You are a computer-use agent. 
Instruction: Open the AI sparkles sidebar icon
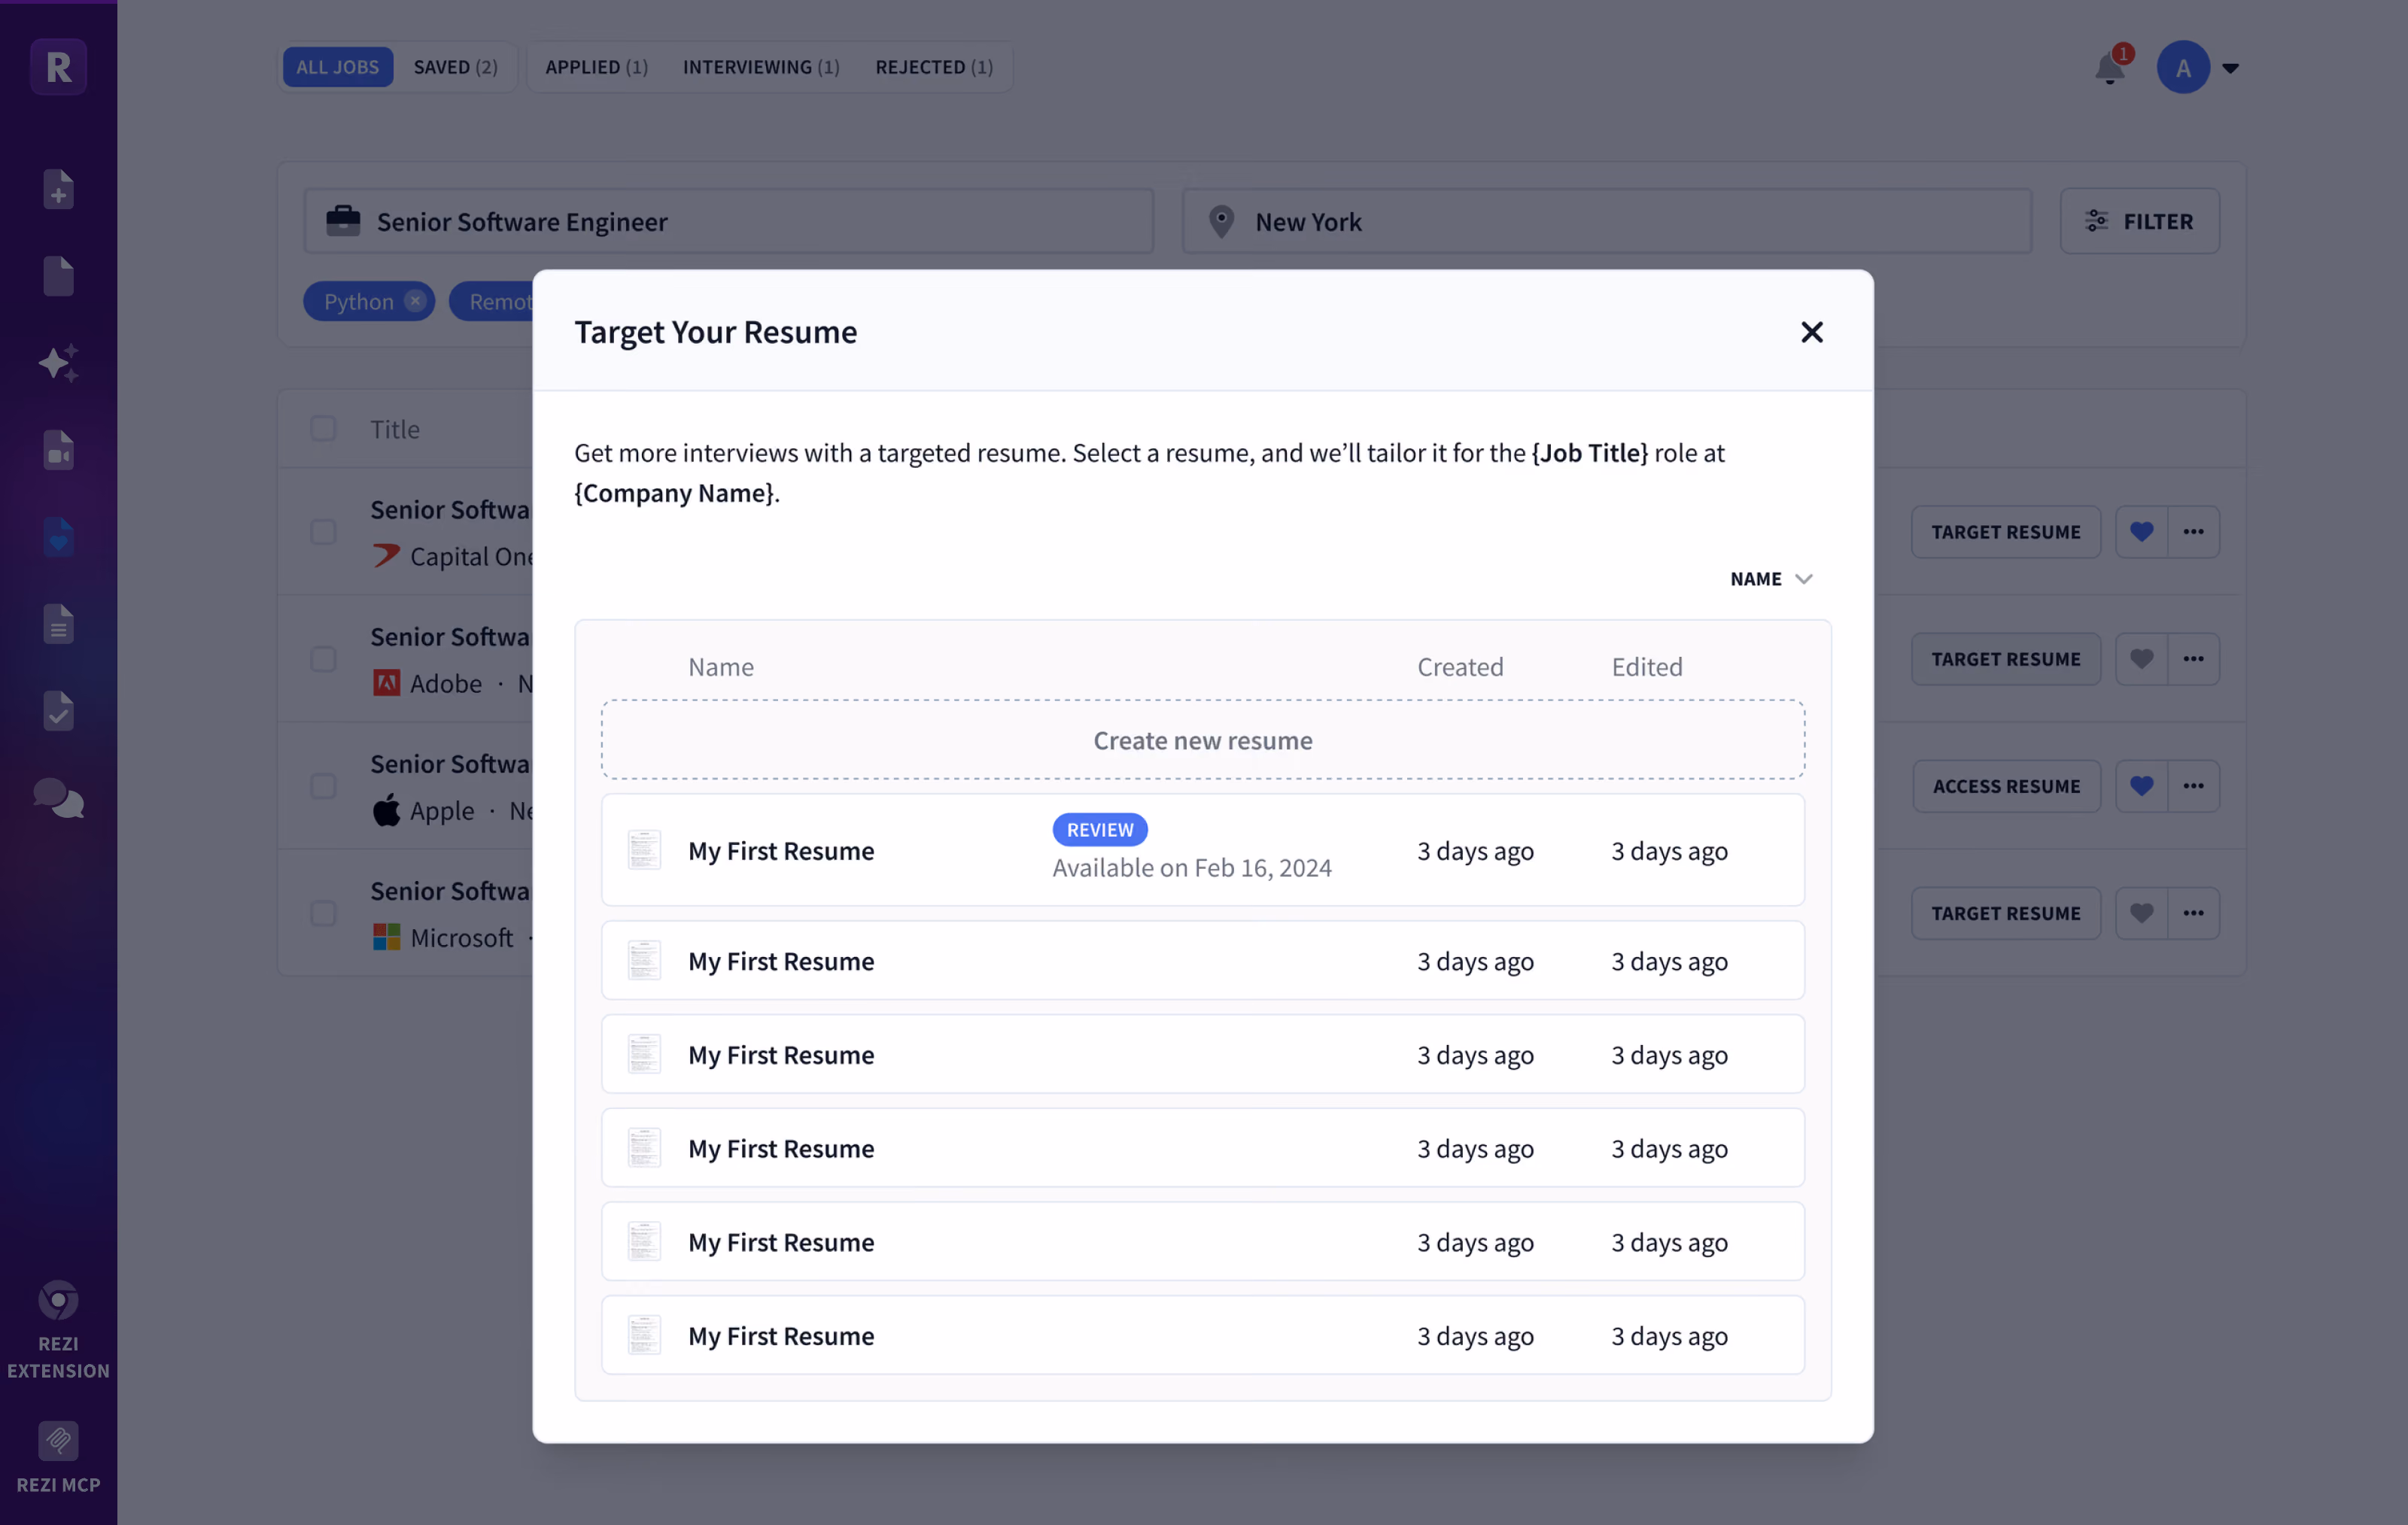58,363
